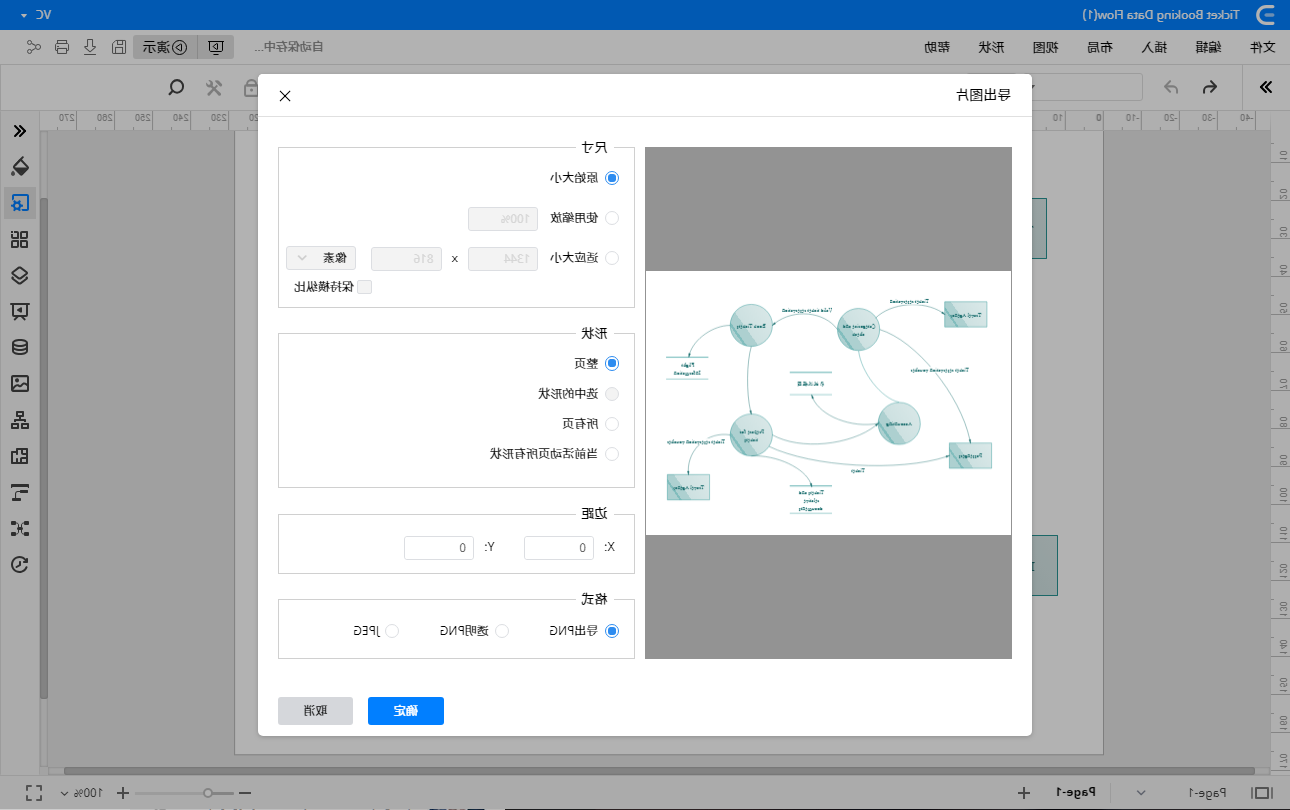Image resolution: width=1290 pixels, height=810 pixels.
Task: Click the margin Y input field
Action: point(439,548)
